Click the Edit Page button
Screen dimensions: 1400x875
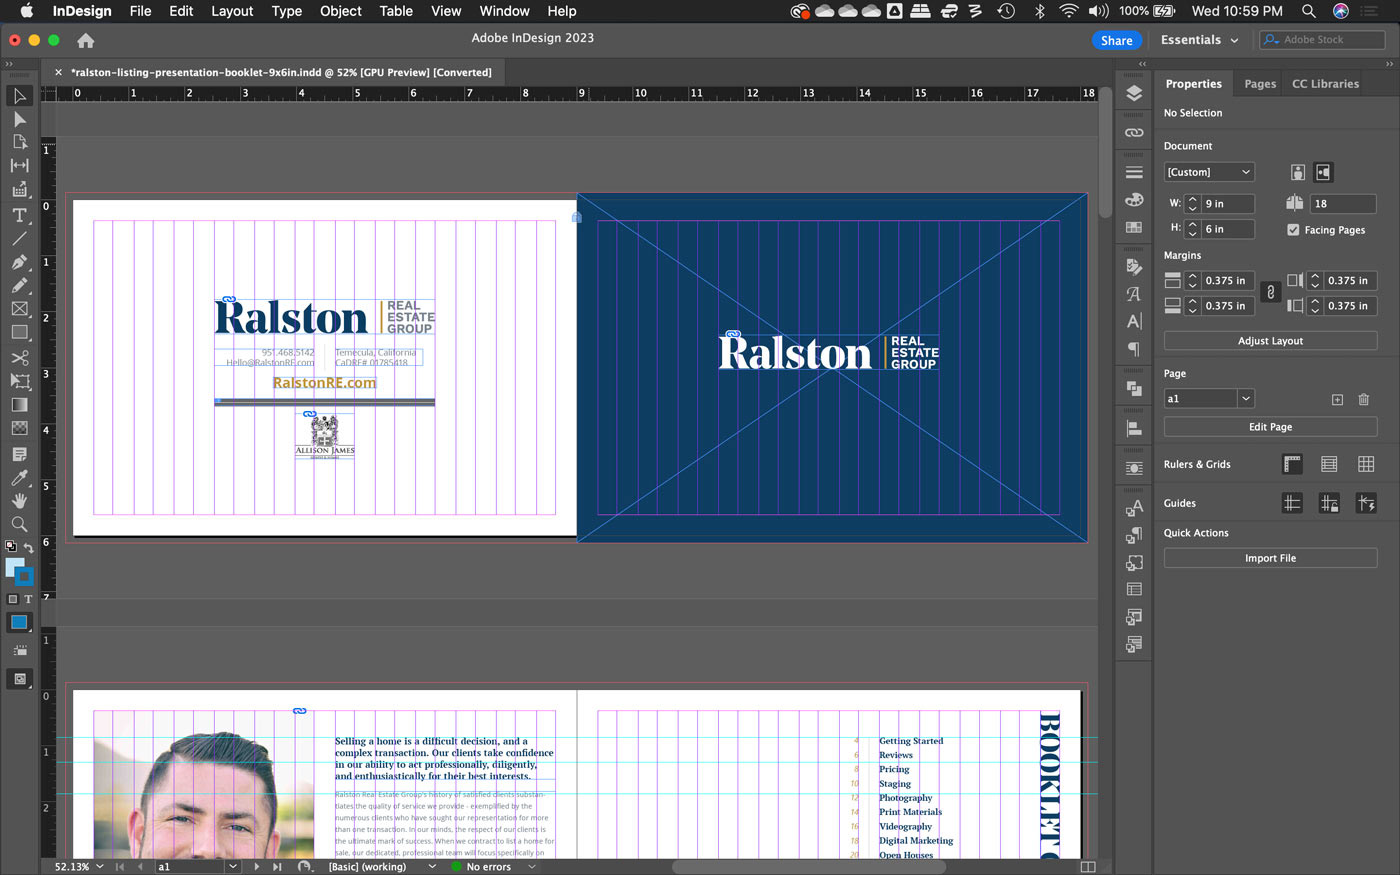(1270, 427)
